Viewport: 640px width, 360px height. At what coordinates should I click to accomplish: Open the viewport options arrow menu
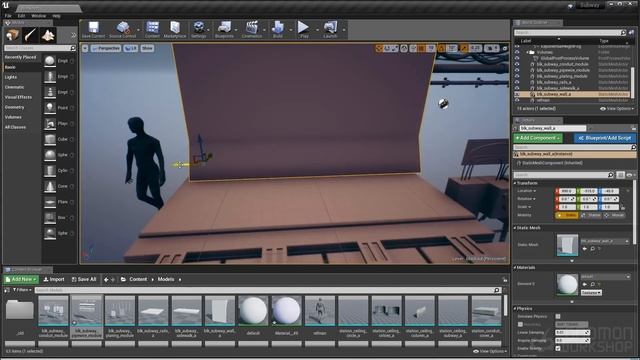(85, 48)
